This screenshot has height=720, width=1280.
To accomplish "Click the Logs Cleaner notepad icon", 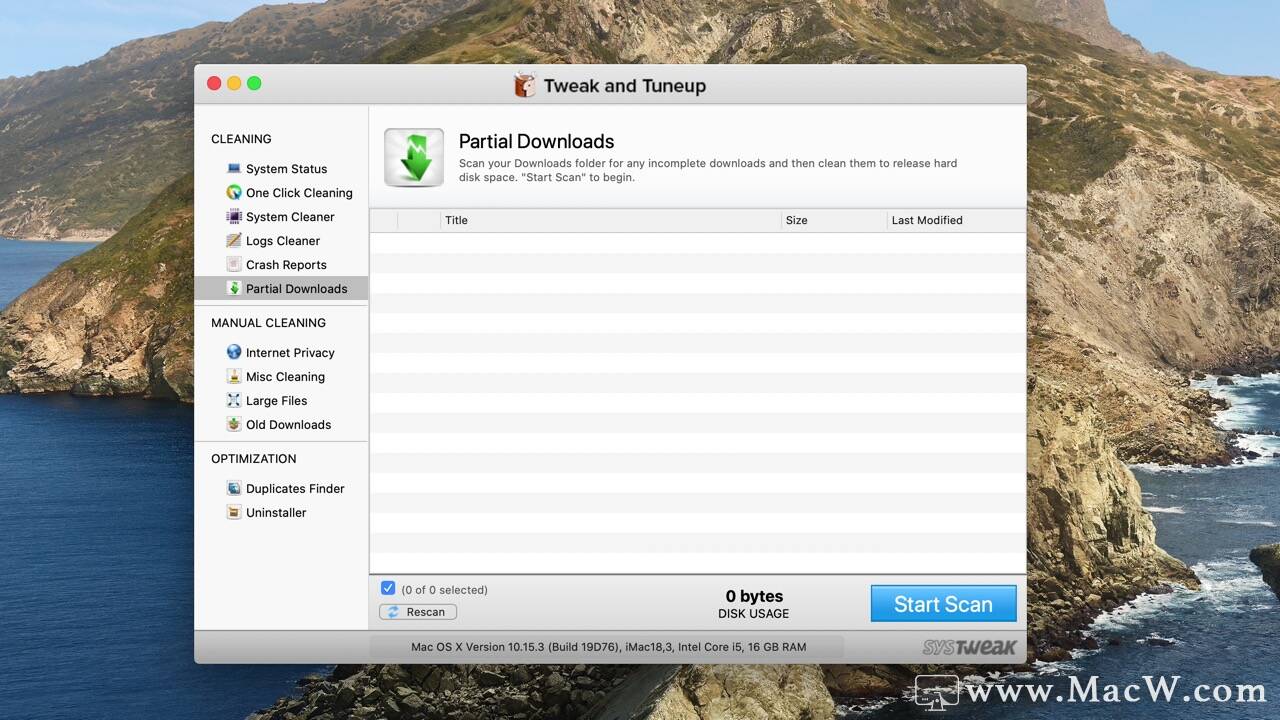I will click(234, 241).
